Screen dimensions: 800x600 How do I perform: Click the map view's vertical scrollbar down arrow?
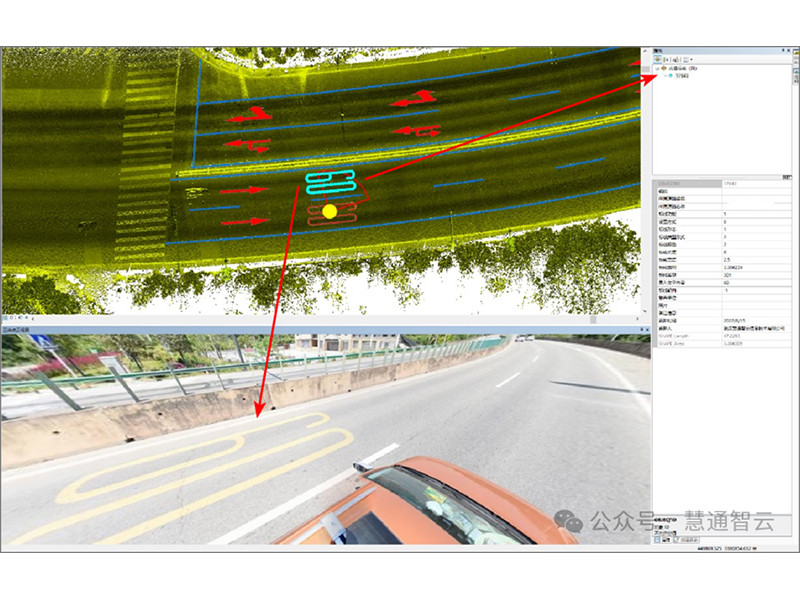(645, 311)
